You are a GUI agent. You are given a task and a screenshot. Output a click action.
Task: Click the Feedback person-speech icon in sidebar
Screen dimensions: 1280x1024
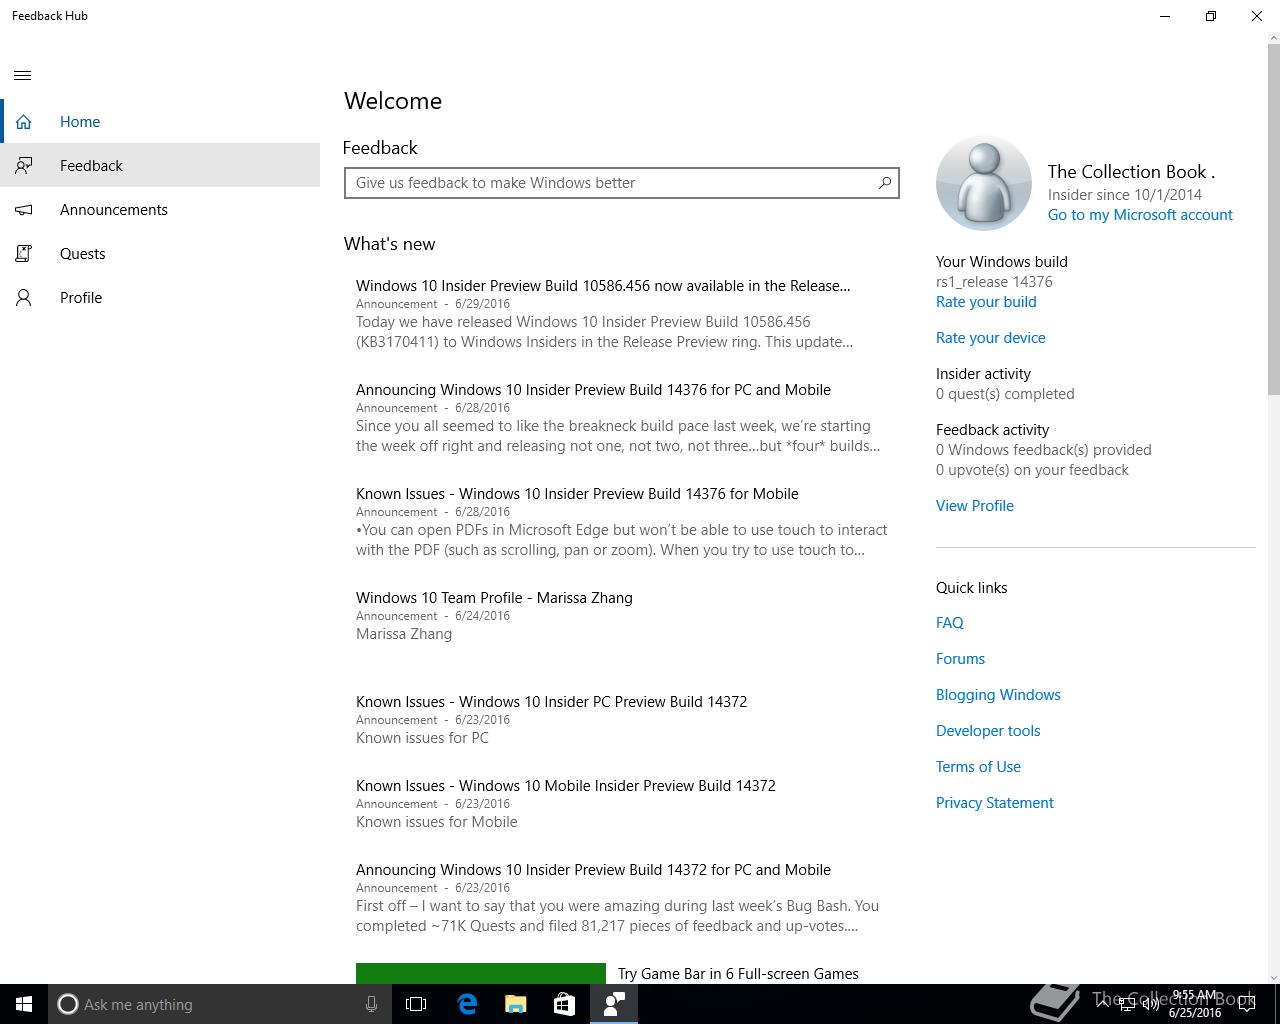pos(23,166)
